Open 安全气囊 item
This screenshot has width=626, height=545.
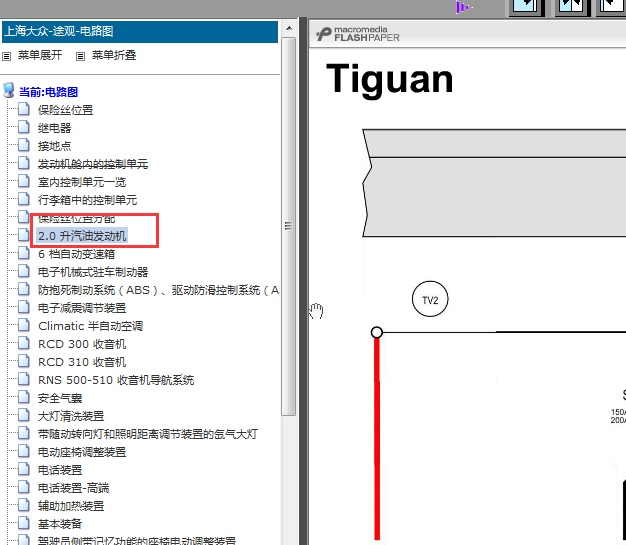pos(60,398)
